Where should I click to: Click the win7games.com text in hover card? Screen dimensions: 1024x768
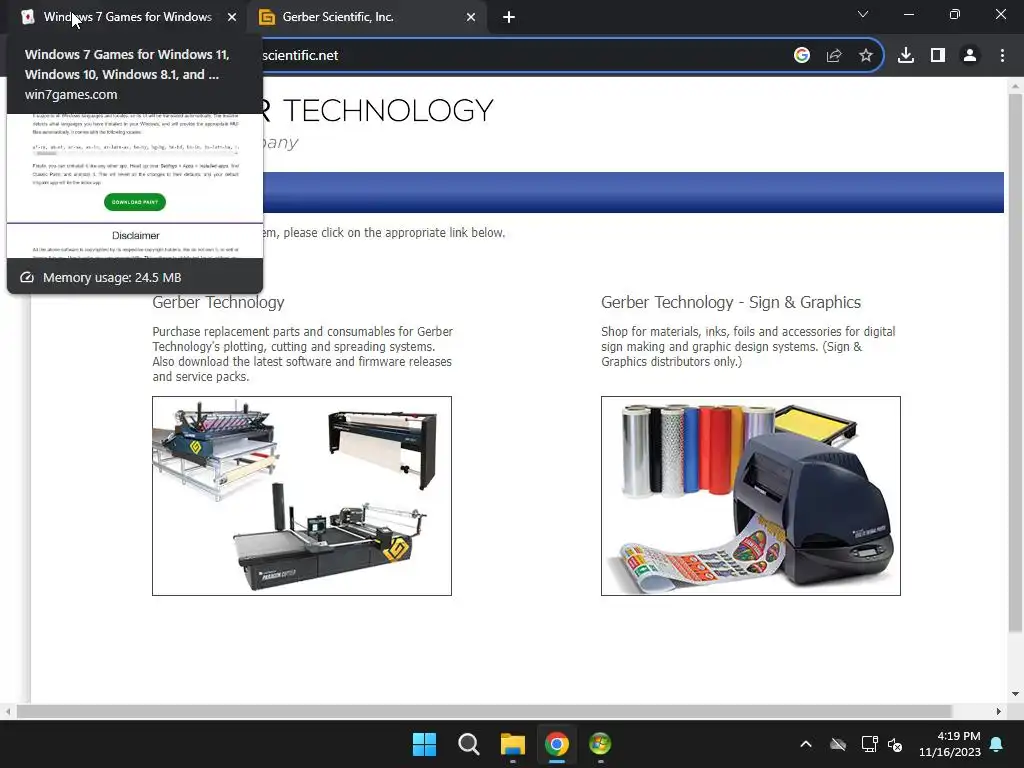pos(71,95)
